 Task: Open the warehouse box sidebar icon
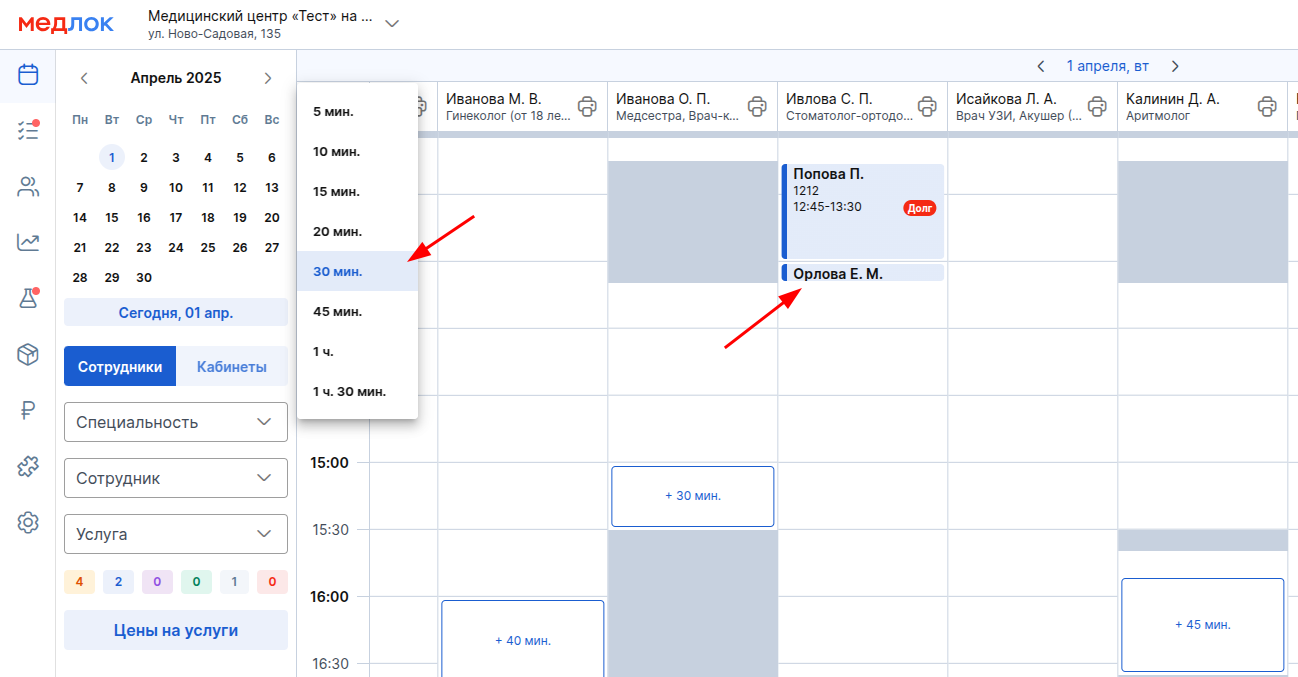tap(28, 354)
